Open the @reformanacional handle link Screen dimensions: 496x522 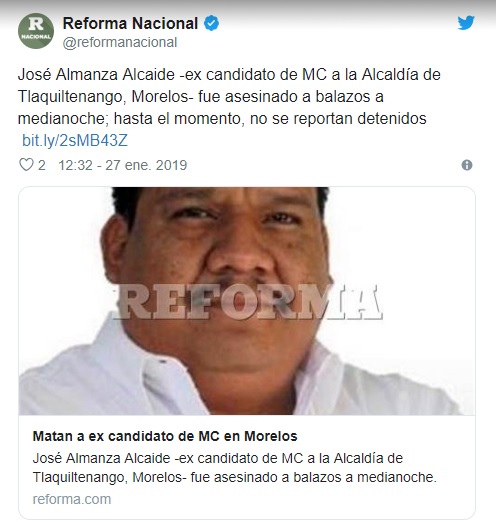pos(120,43)
